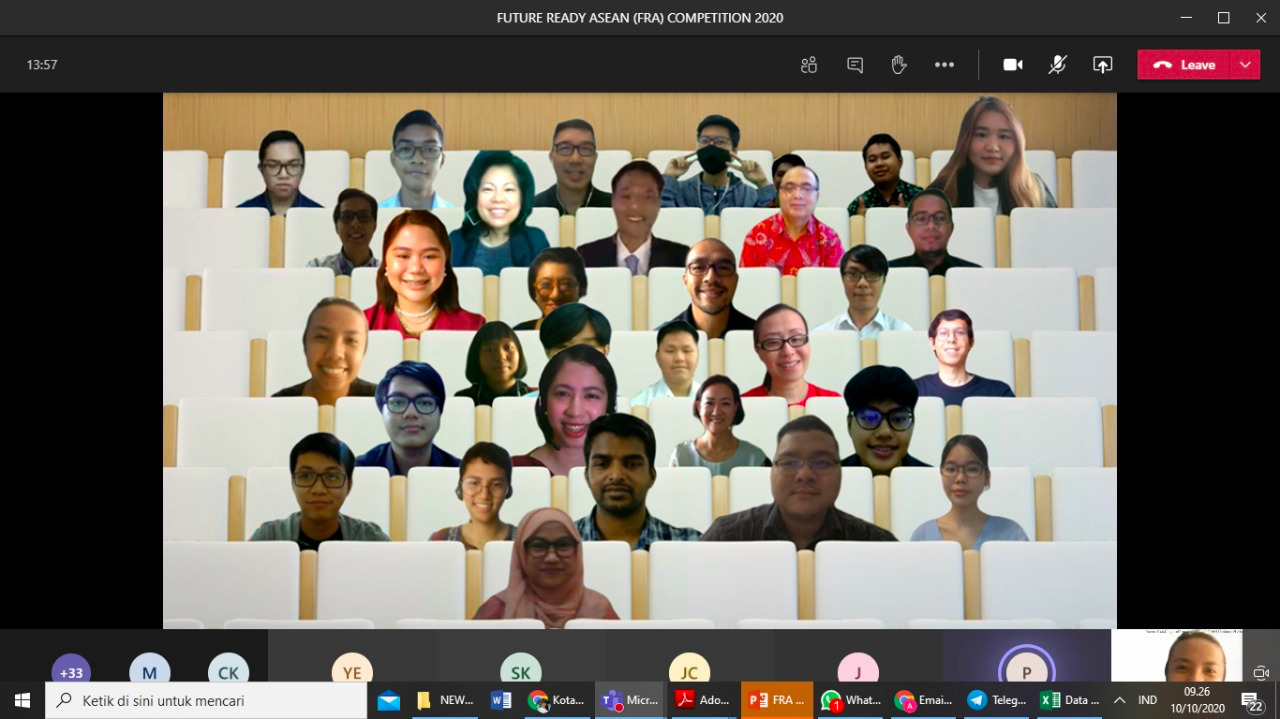The image size is (1280, 719).
Task: Toggle the self-view camera icon
Action: 1261,672
